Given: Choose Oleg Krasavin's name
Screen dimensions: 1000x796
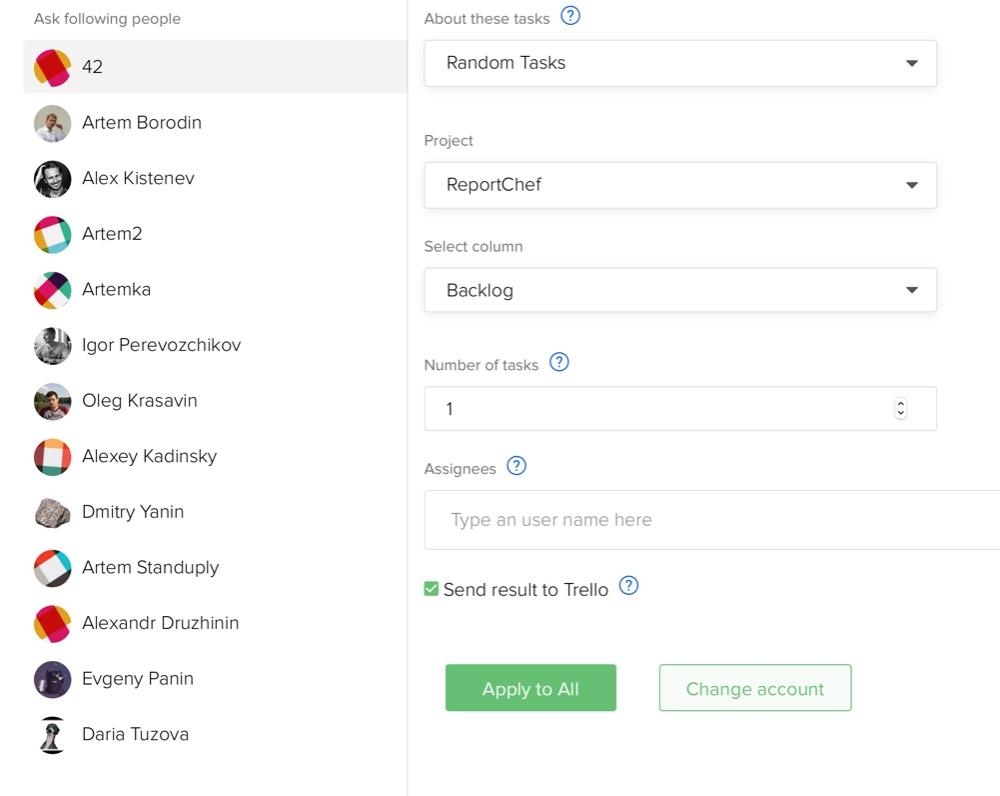Looking at the screenshot, I should coord(140,401).
